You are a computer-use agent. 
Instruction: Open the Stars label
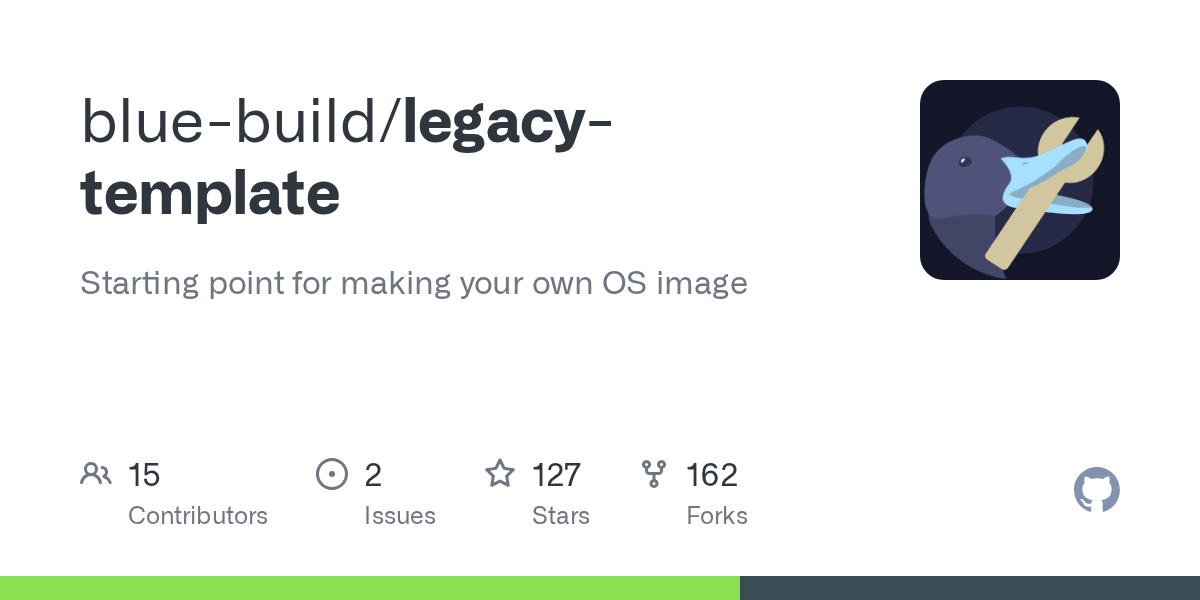coord(561,516)
